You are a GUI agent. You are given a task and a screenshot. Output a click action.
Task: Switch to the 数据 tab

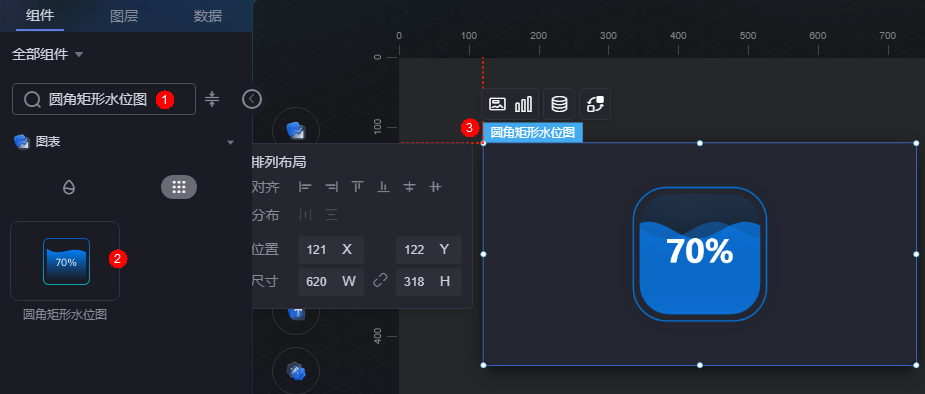pyautogui.click(x=208, y=16)
